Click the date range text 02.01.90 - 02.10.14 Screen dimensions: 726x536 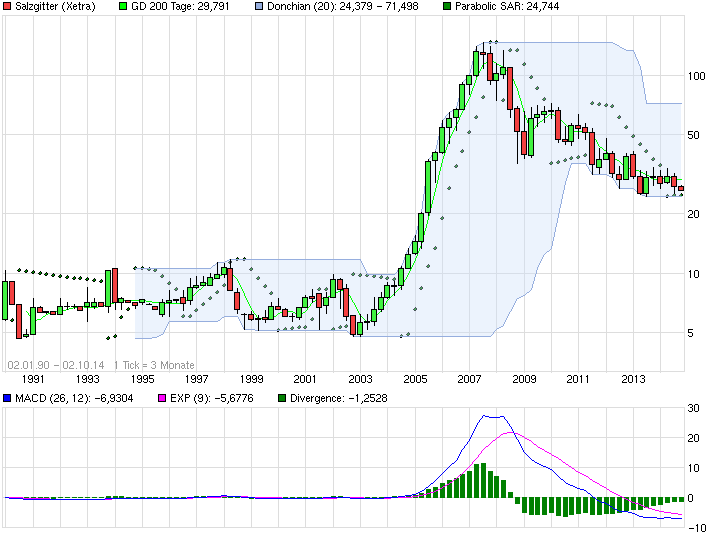coord(56,365)
